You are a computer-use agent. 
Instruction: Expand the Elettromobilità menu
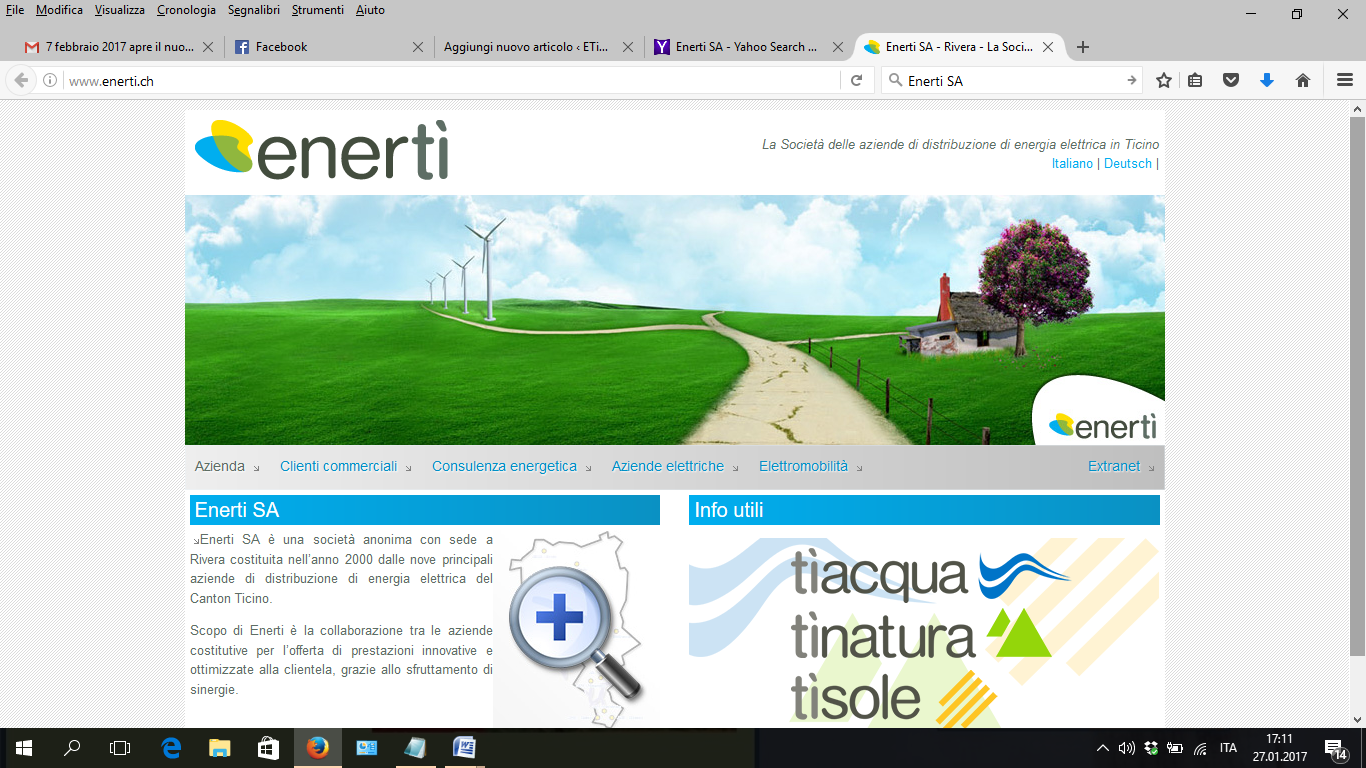(810, 467)
